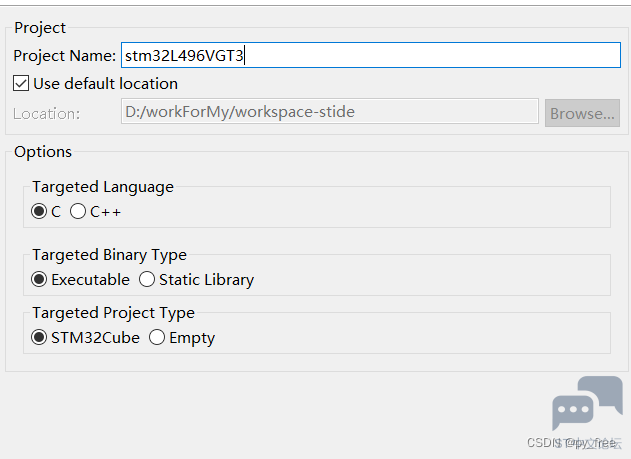Click the 'Targeted Binary Type' group title
The width and height of the screenshot is (631, 459).
(110, 255)
